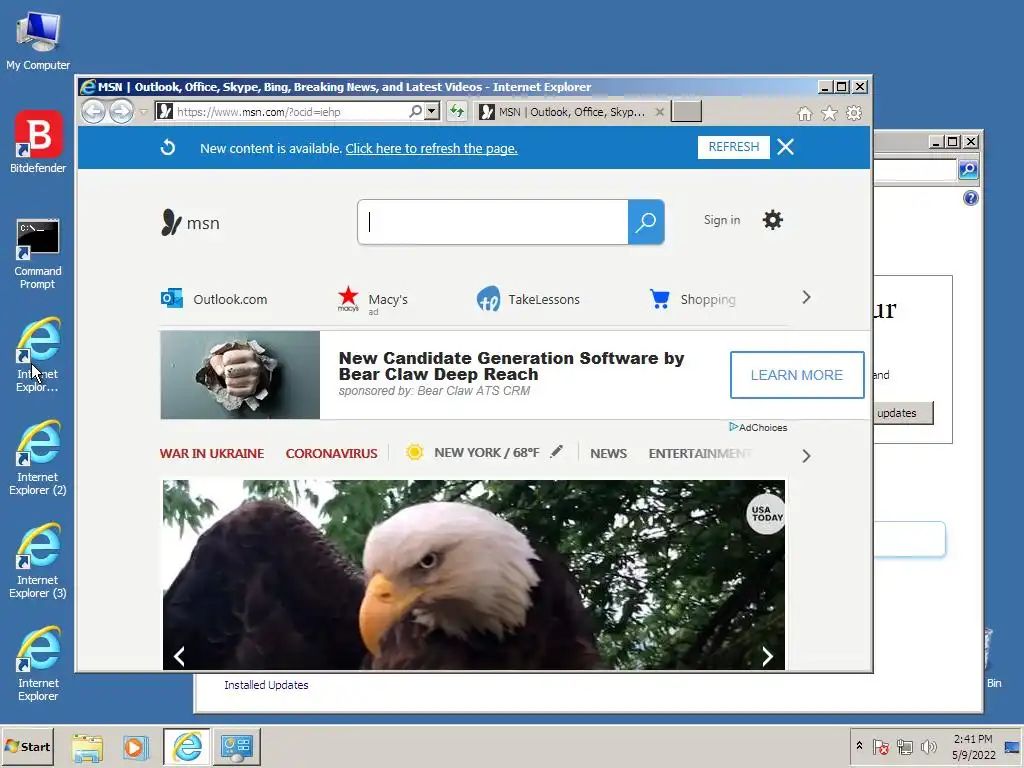Open volume speaker tray icon

coord(928,746)
